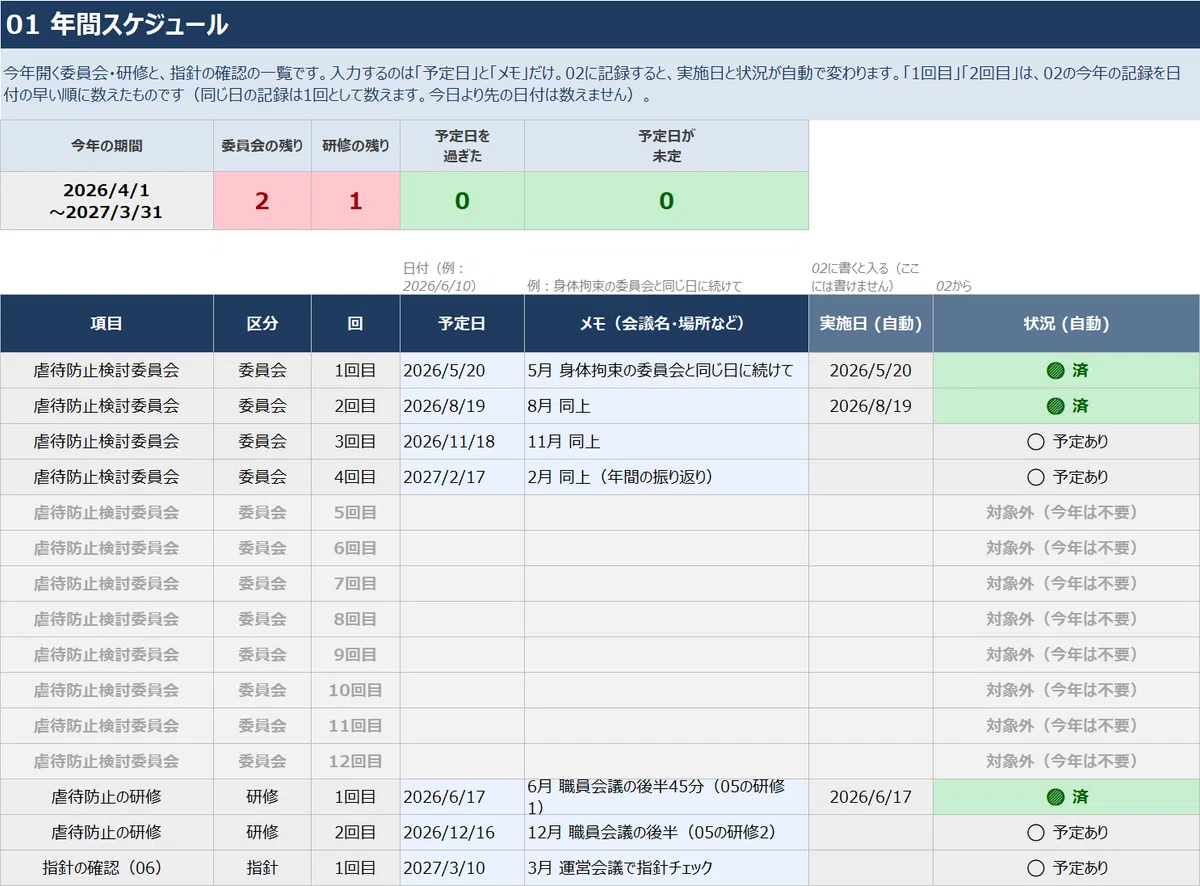Screen dimensions: 1200x886
Task: Click the 実施日 cell showing 2026/8/19
Action: 871,406
